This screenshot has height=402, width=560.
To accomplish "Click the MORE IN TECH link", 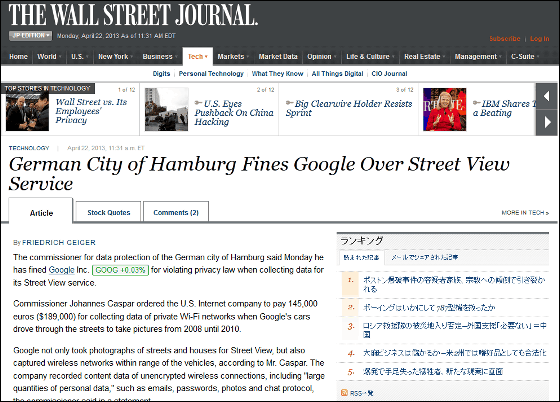I will (x=525, y=212).
